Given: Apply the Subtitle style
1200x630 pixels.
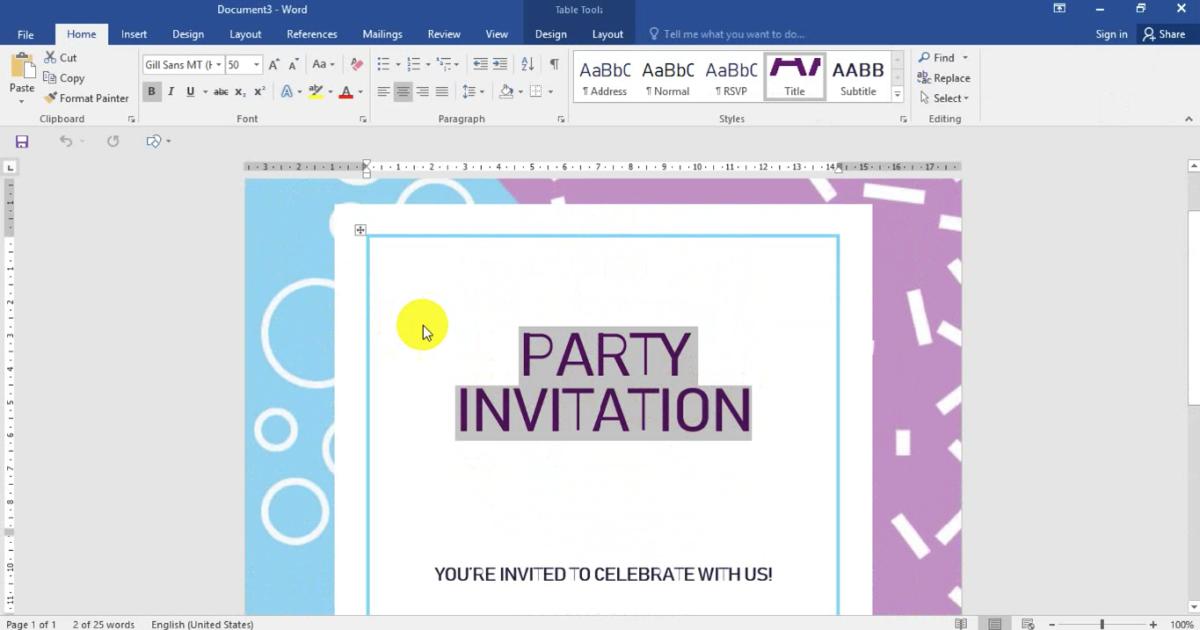Looking at the screenshot, I should [858, 77].
